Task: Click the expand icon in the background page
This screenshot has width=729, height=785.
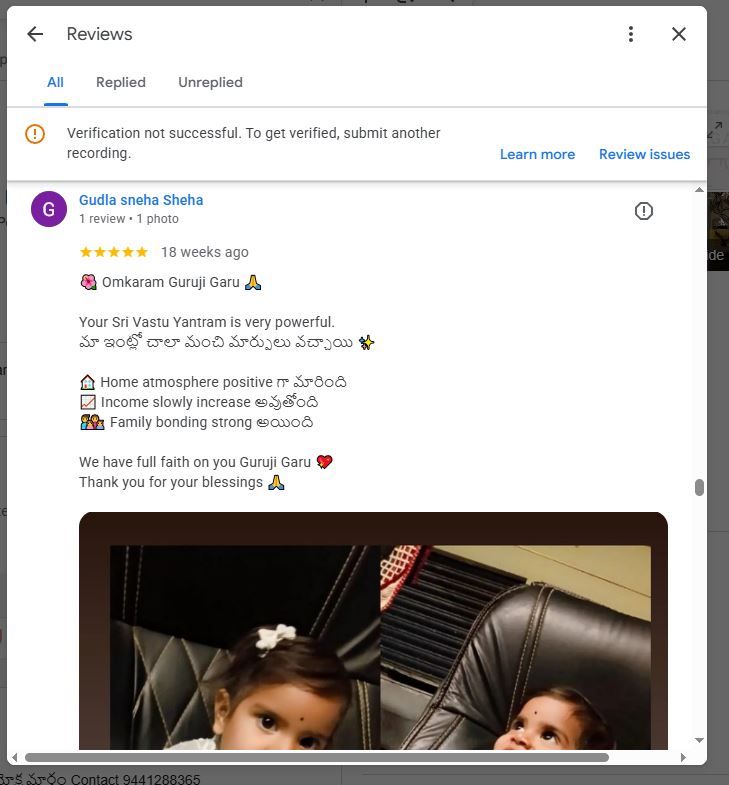Action: [715, 130]
